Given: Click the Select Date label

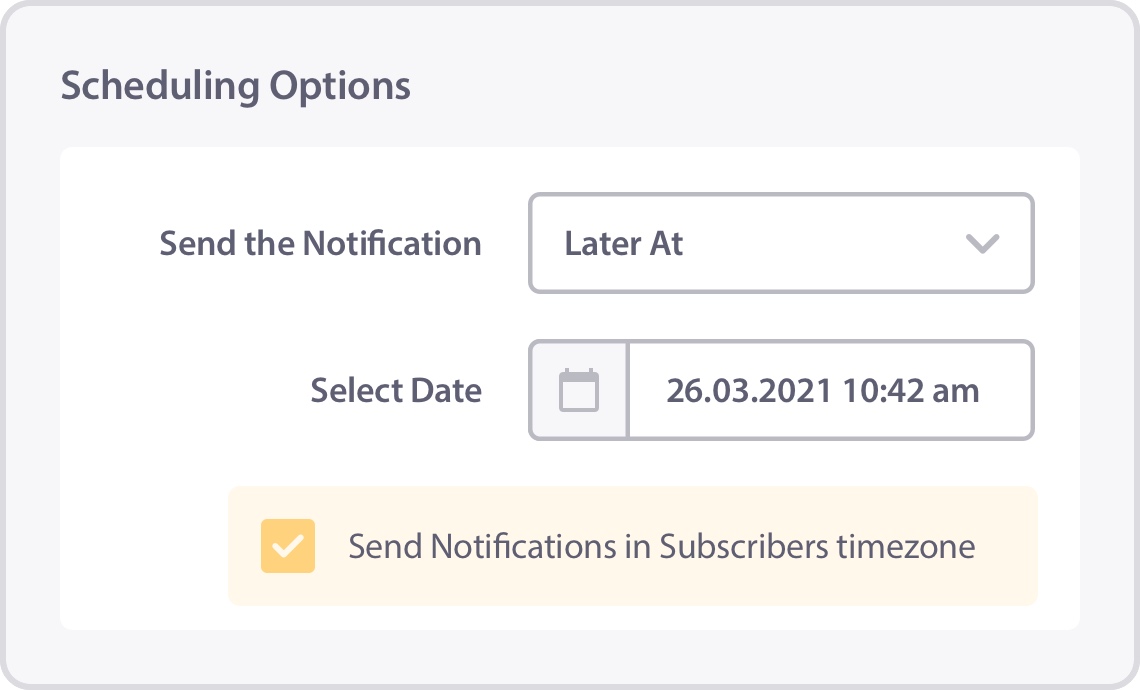Looking at the screenshot, I should click(x=396, y=390).
